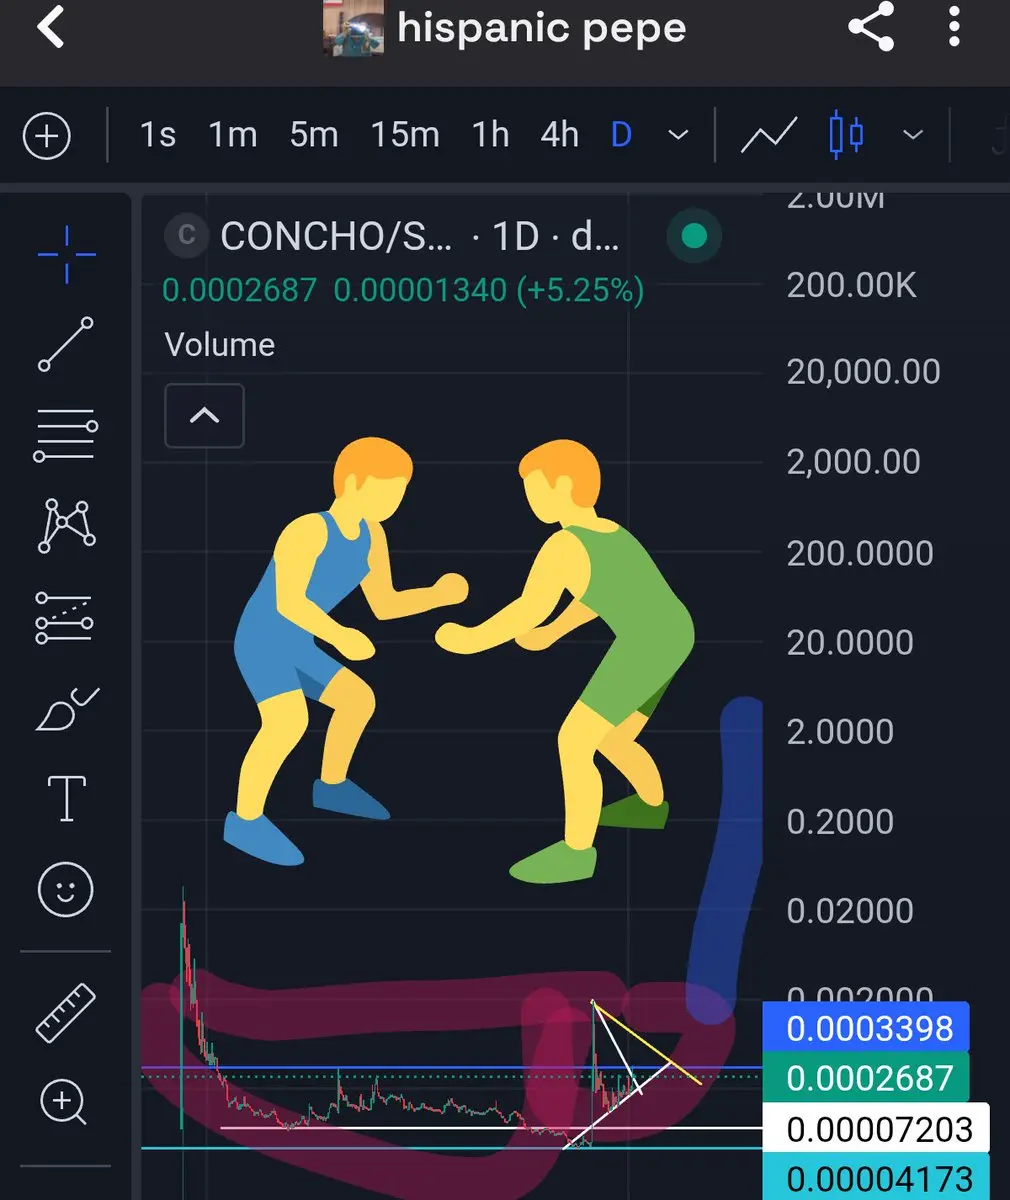1010x1200 pixels.
Task: Activate the zoom-in magnifier tool
Action: 64,1104
